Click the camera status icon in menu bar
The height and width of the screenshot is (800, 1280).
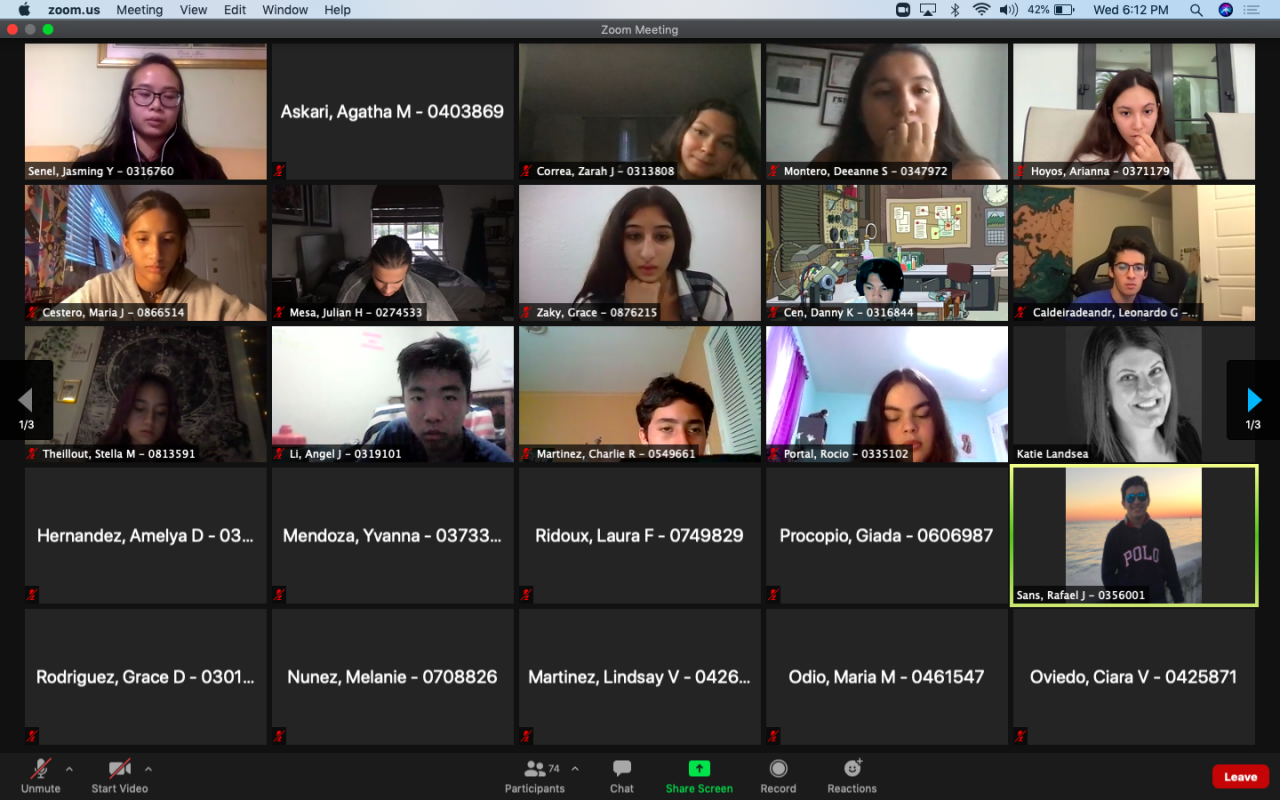903,10
